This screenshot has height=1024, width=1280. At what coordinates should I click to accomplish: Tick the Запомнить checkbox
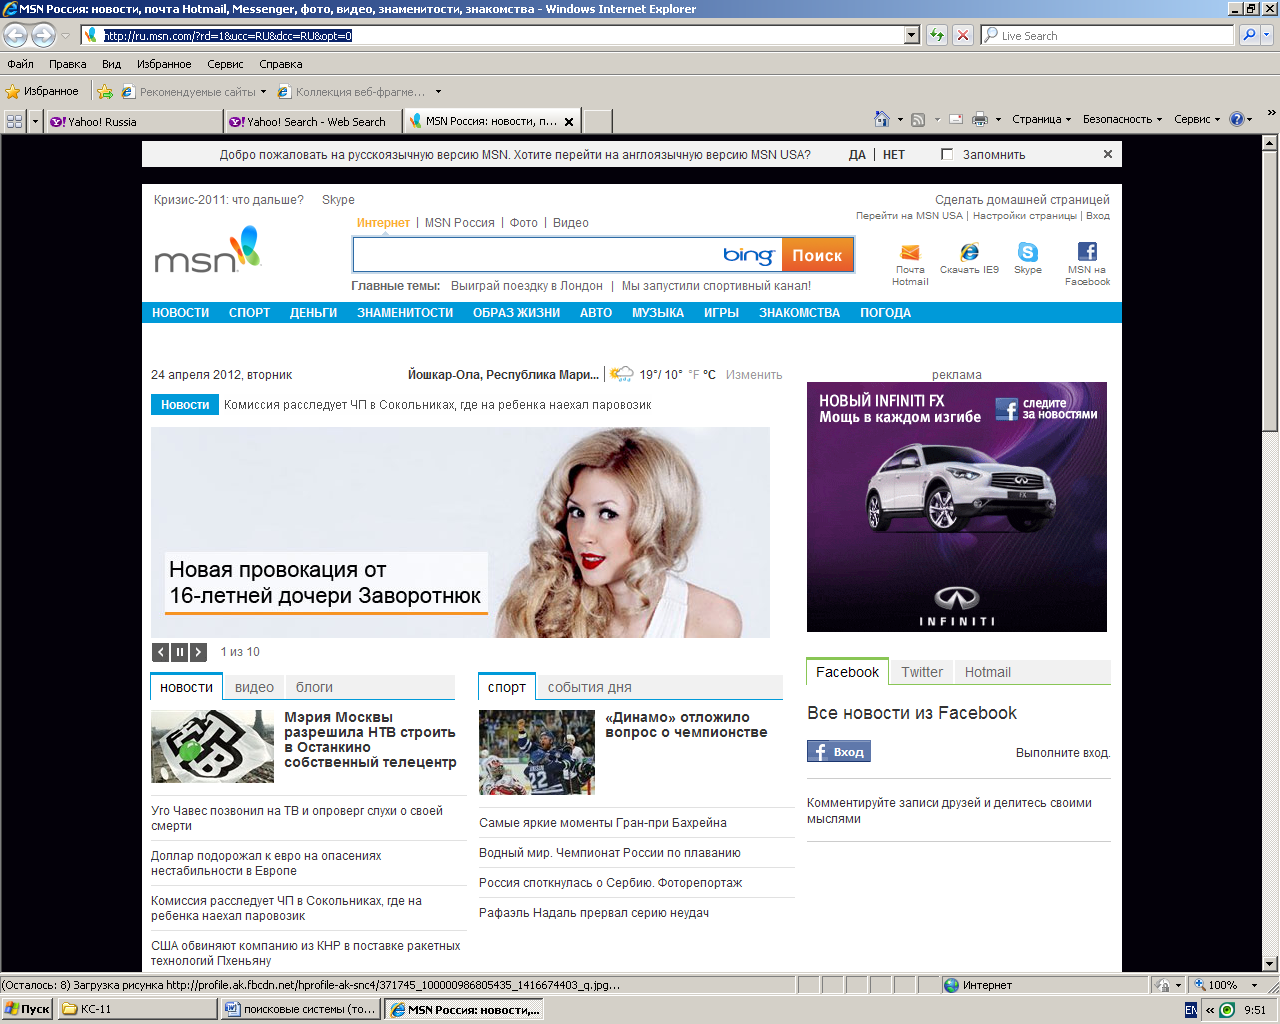coord(947,154)
